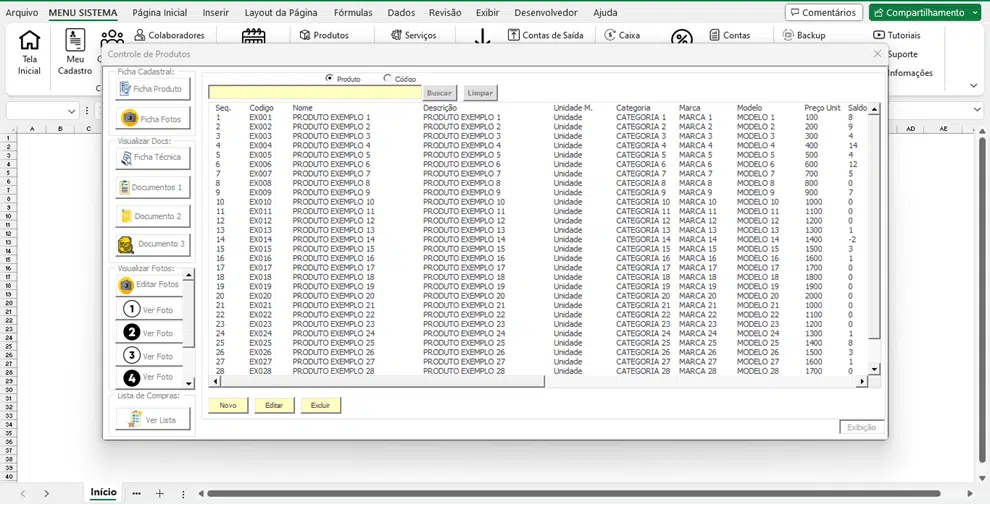Image resolution: width=990 pixels, height=505 pixels.
Task: Expand the Compartilhamento dropdown arrow
Action: coord(975,13)
